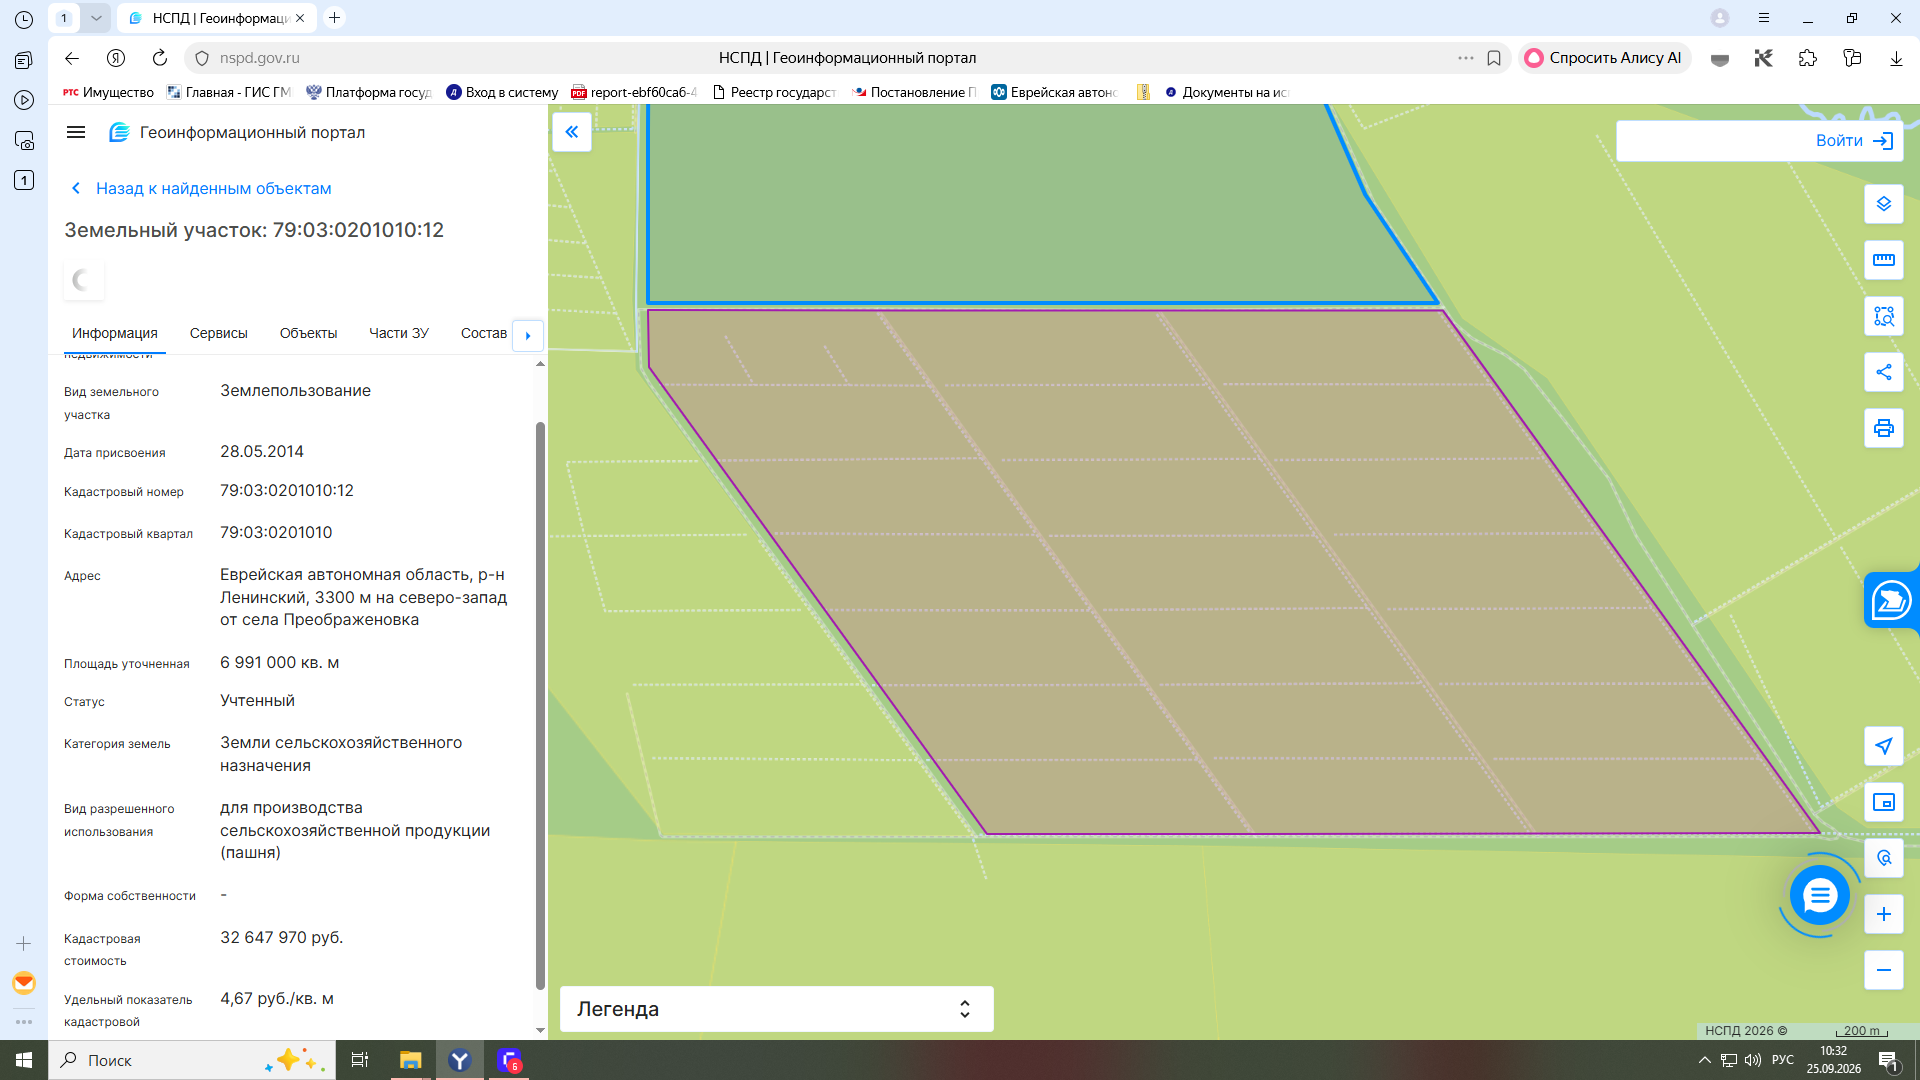
Task: Switch to the Объекты tab
Action: click(x=308, y=334)
